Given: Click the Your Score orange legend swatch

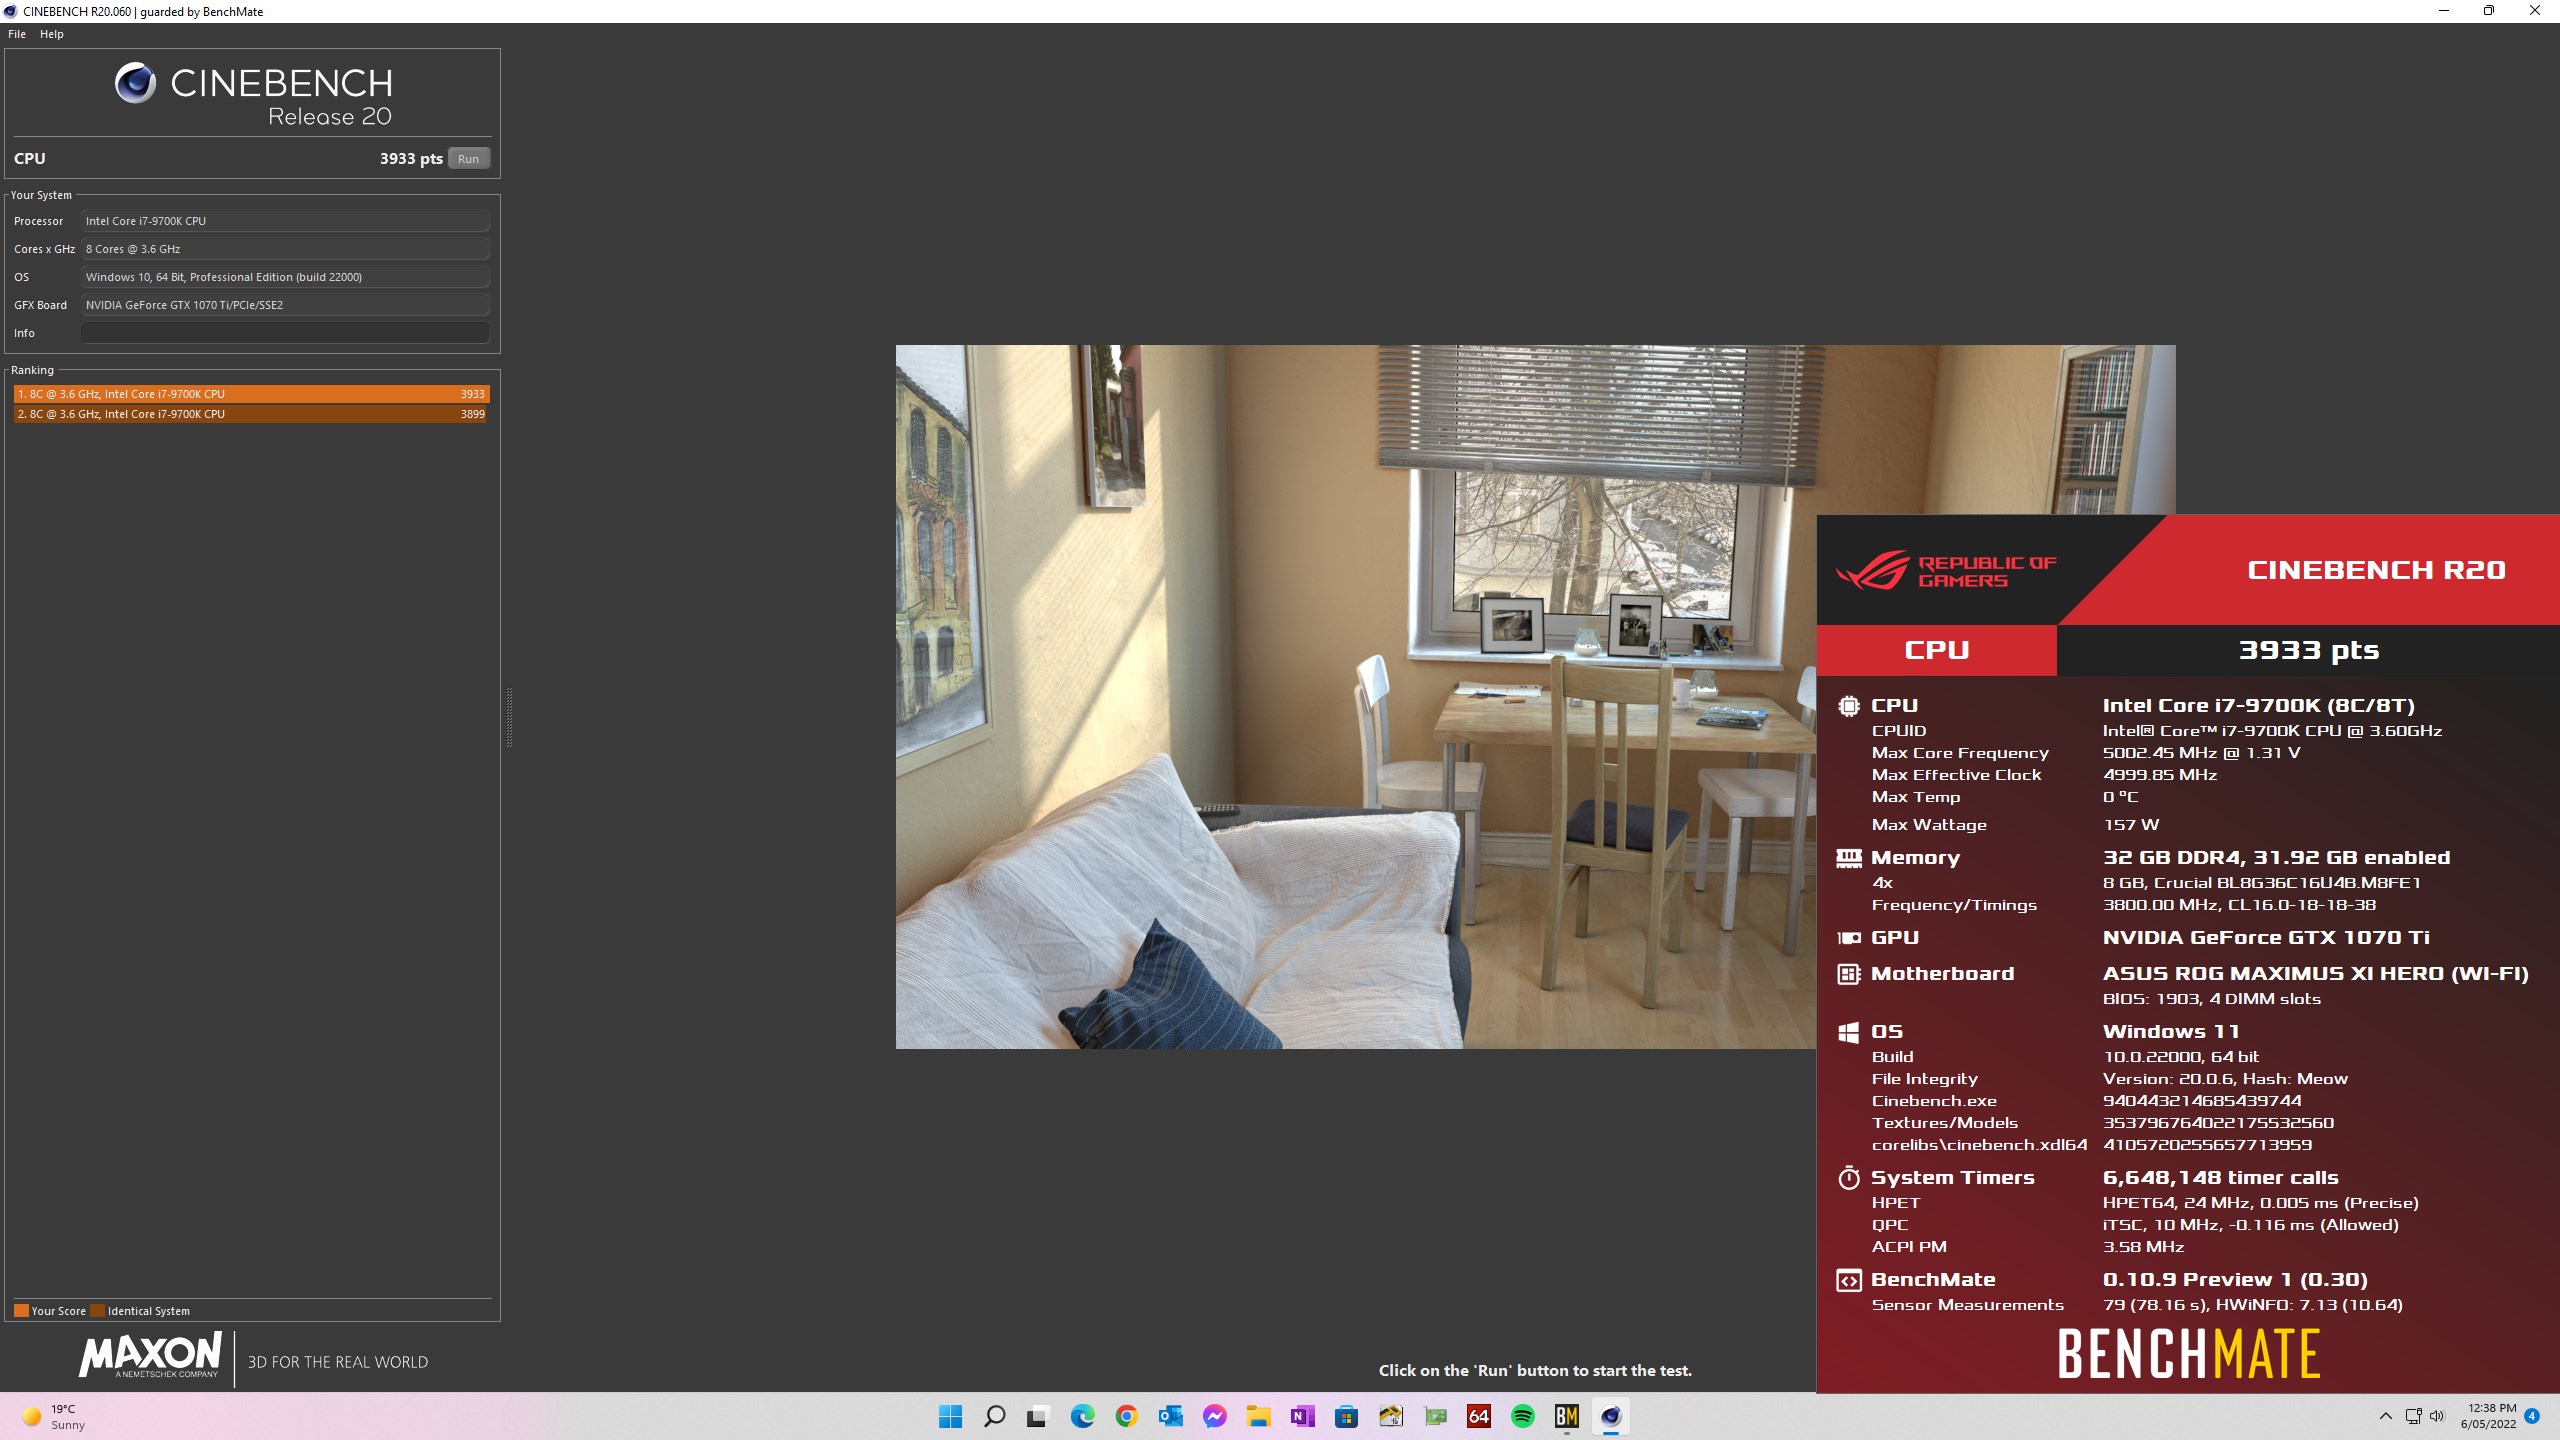Looking at the screenshot, I should (21, 1310).
